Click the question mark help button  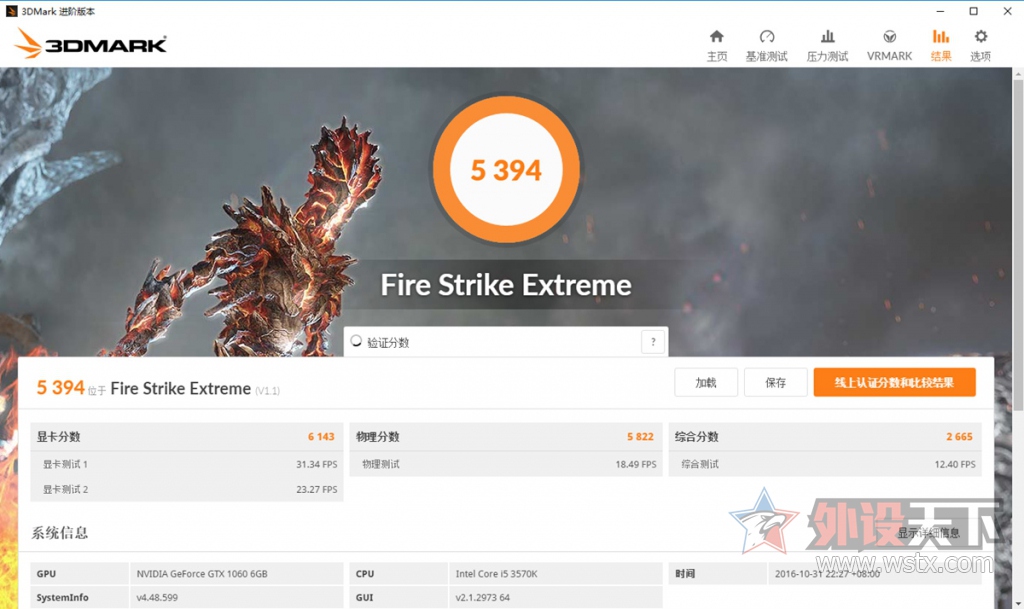[x=653, y=341]
